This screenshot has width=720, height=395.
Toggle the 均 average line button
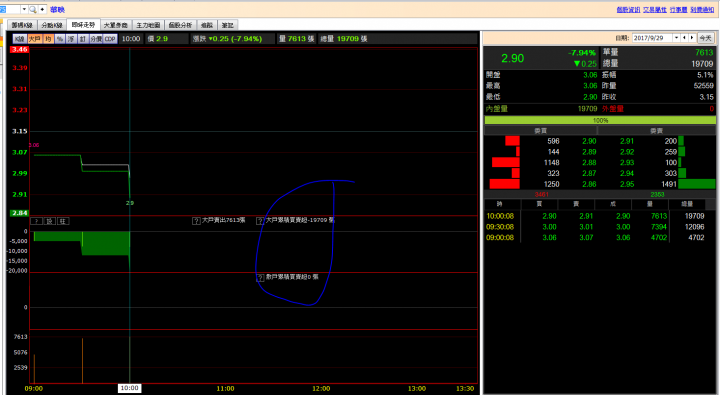pos(48,39)
